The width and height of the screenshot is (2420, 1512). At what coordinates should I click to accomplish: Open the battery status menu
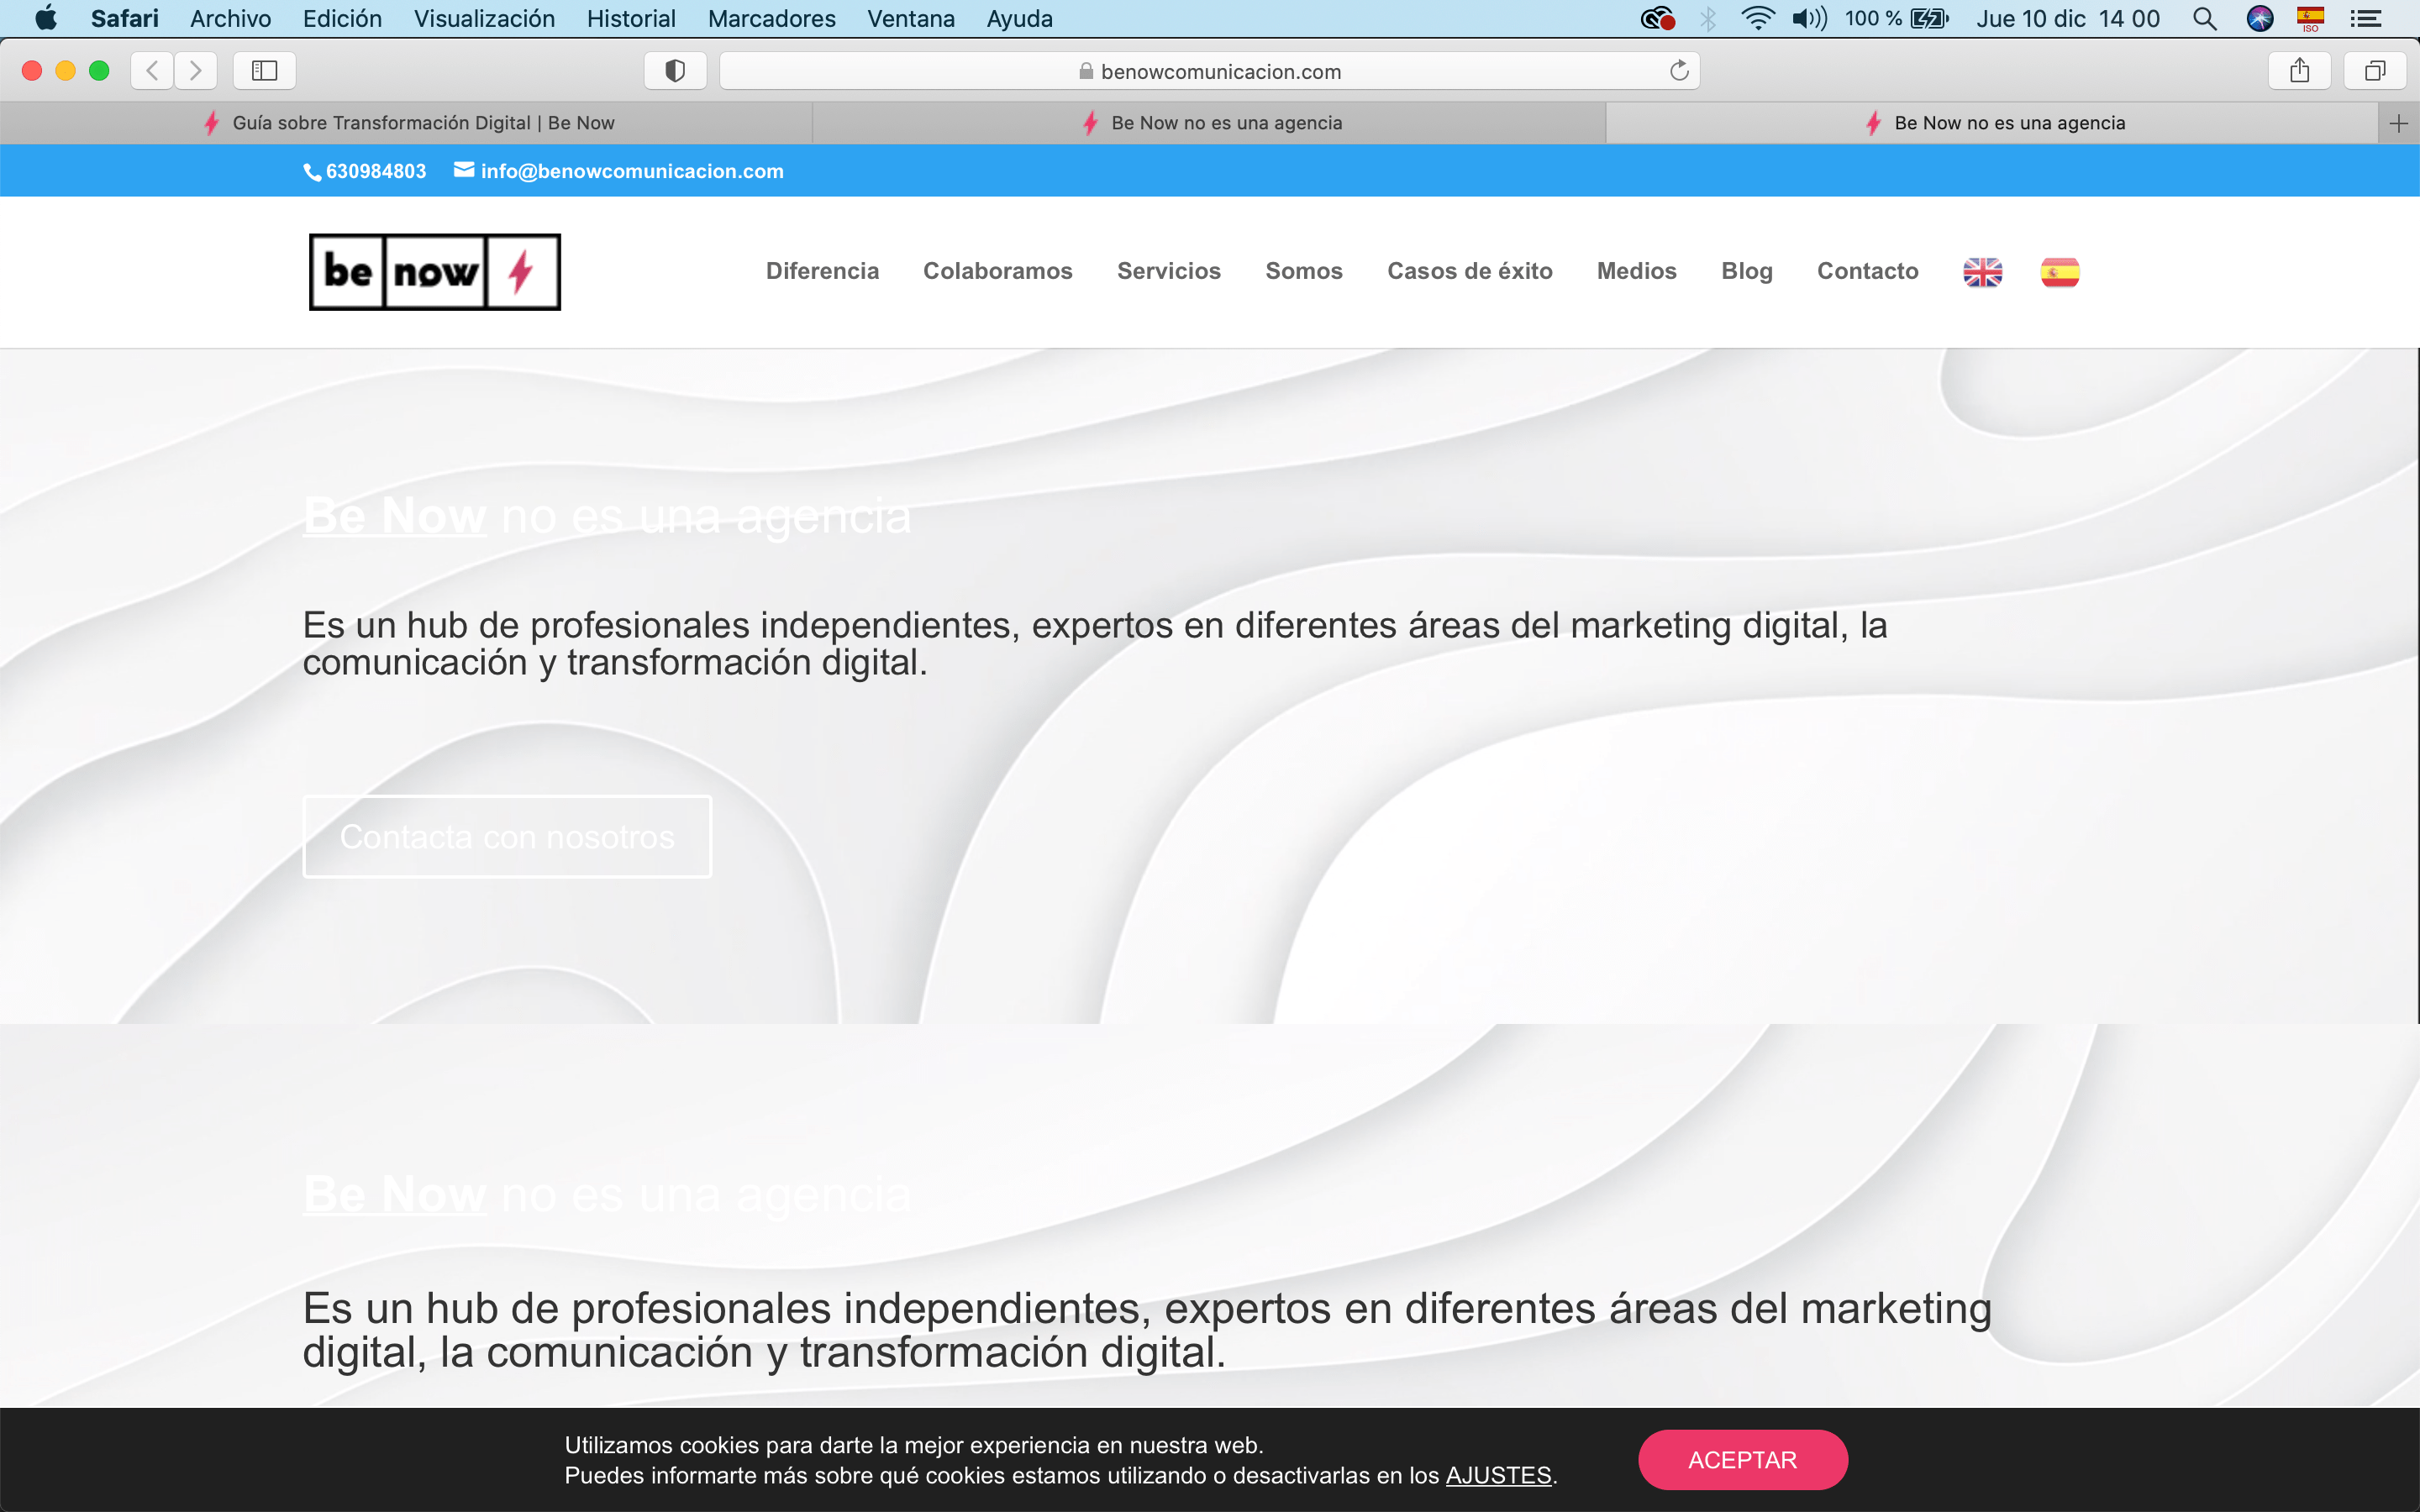tap(1896, 18)
